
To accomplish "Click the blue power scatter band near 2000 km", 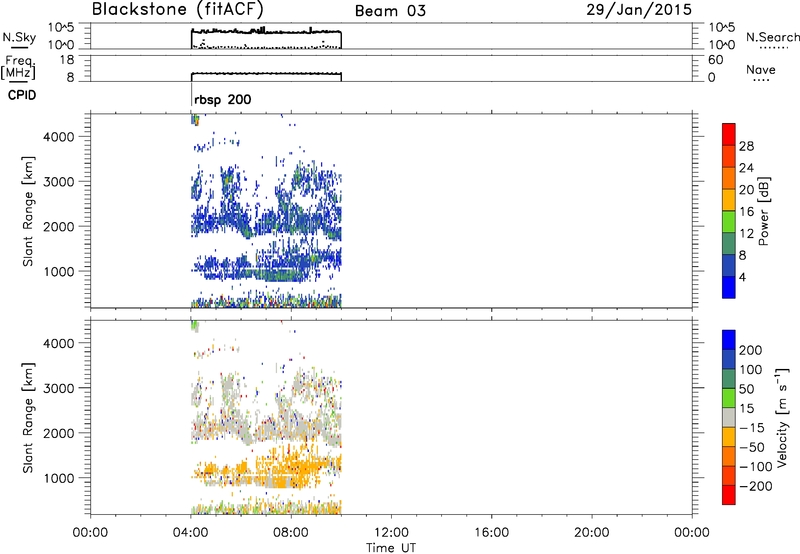I will pyautogui.click(x=265, y=222).
